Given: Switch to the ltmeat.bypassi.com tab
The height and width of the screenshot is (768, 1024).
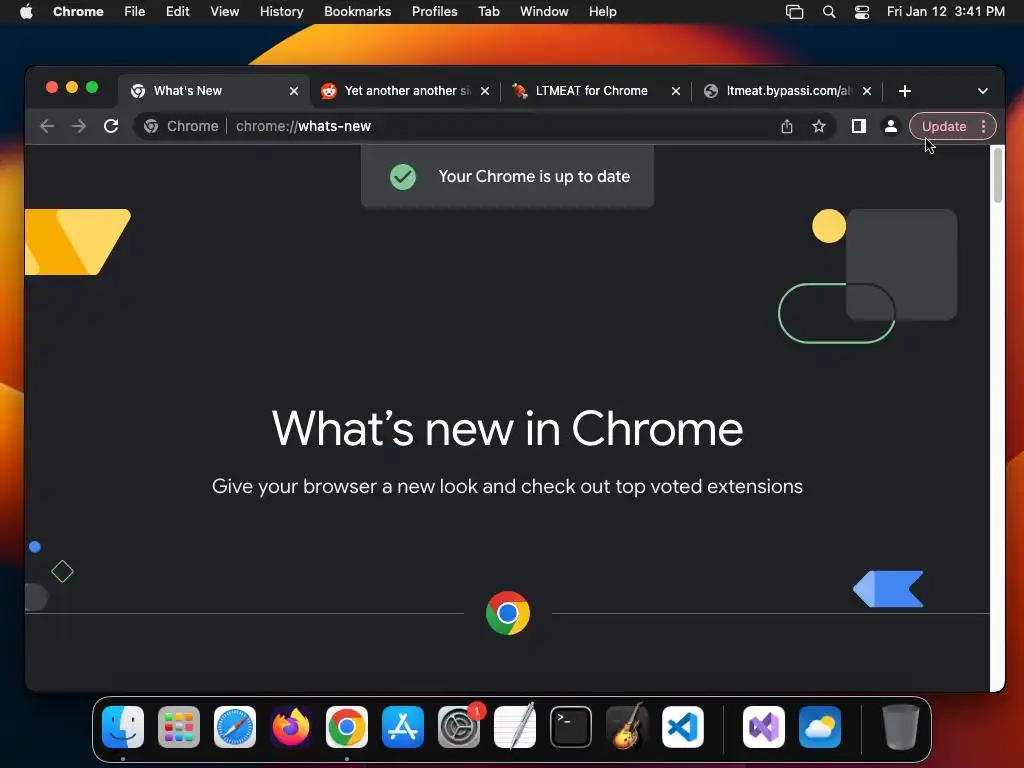Looking at the screenshot, I should 789,91.
